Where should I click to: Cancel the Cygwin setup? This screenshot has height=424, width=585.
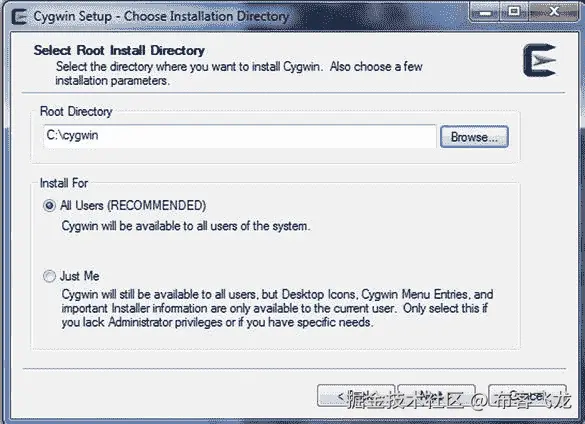click(527, 396)
